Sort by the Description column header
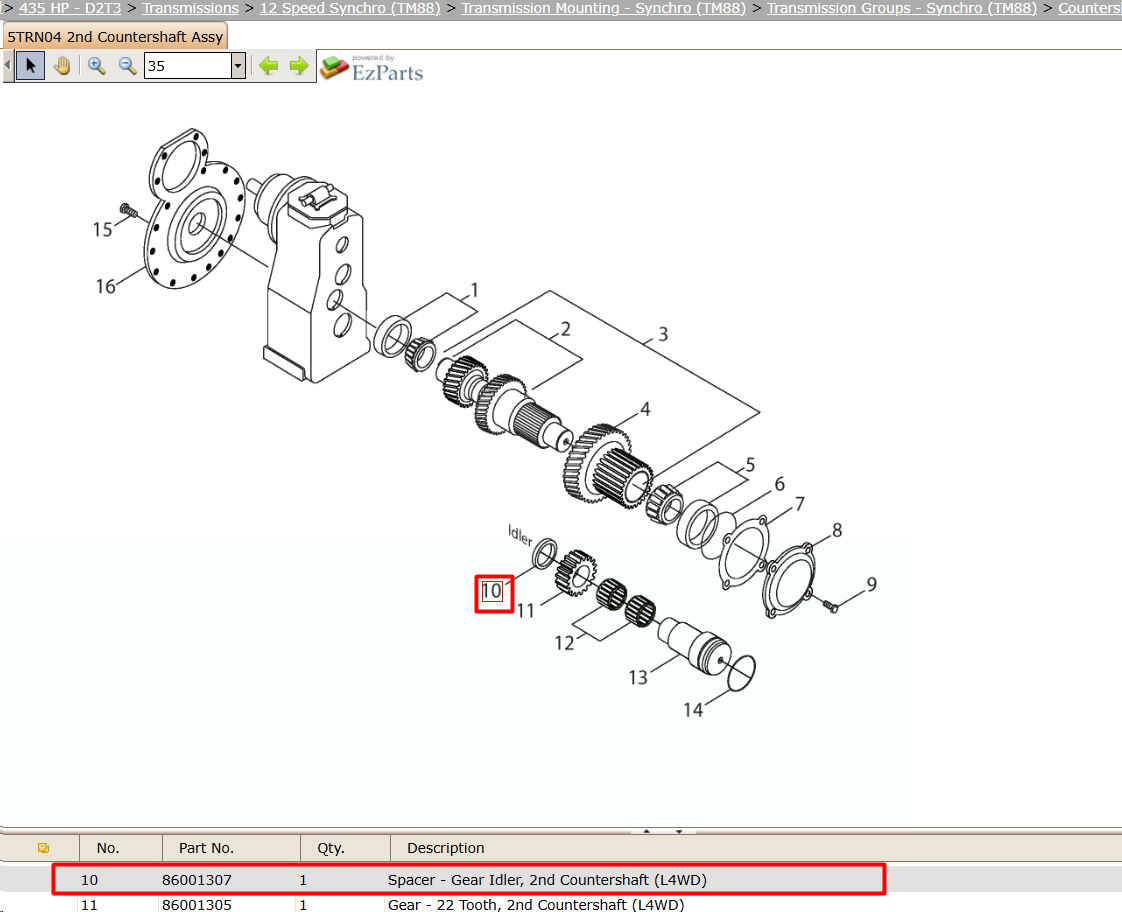 click(x=446, y=848)
